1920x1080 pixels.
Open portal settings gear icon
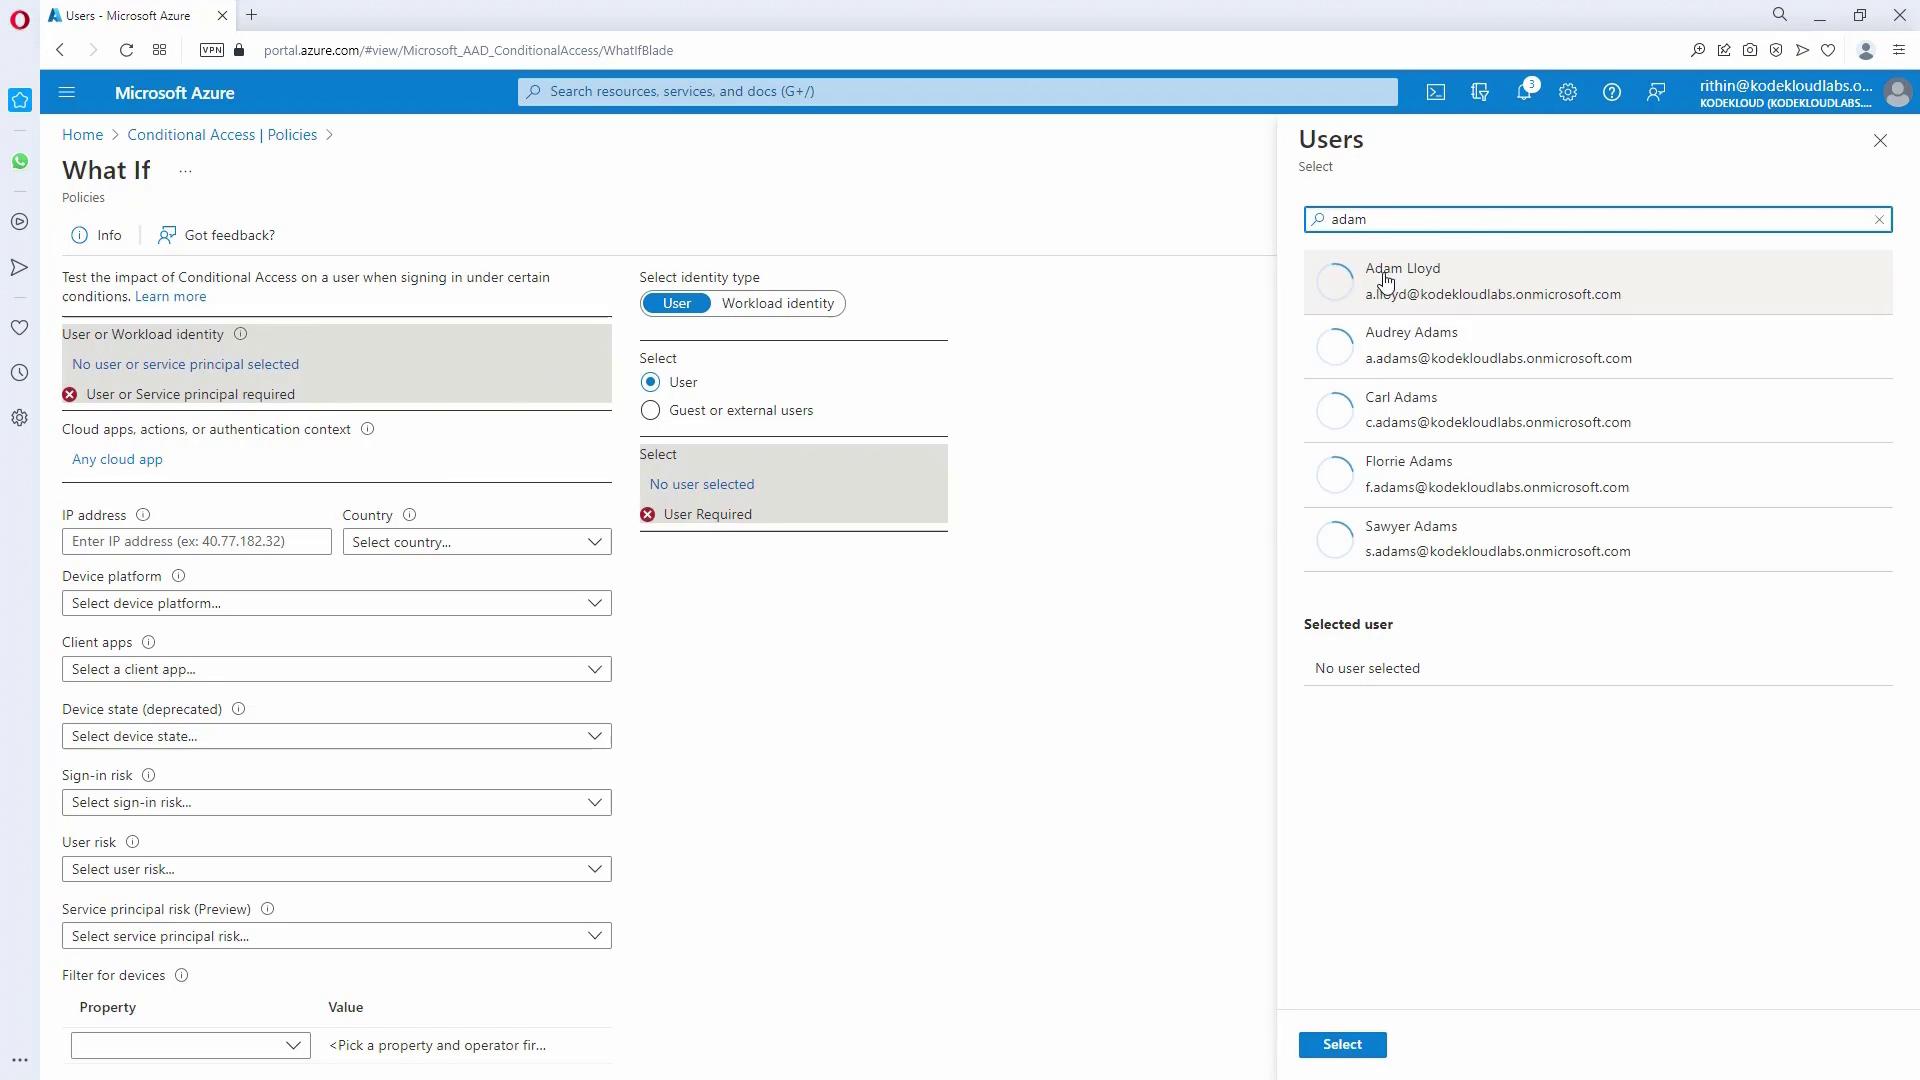pos(1567,92)
